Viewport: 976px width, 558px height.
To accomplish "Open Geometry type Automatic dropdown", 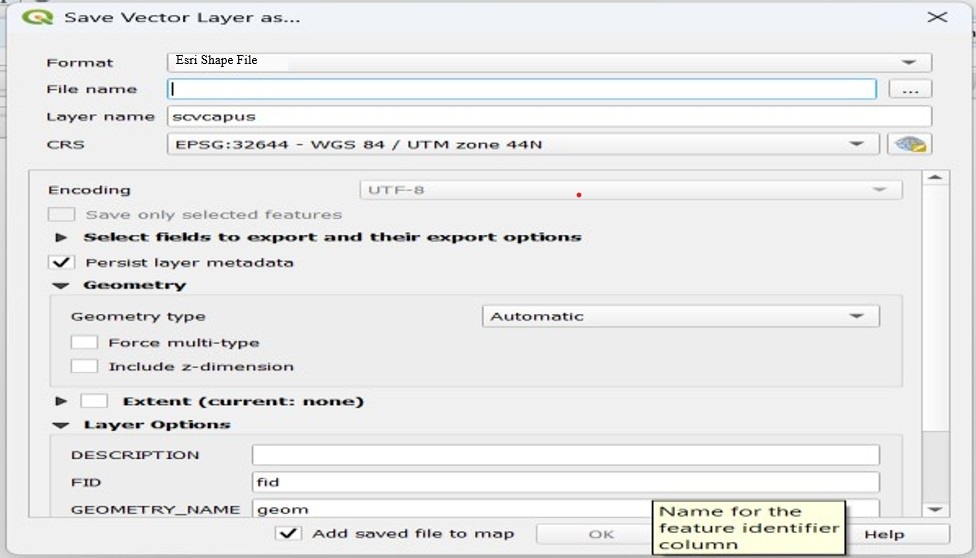I will (680, 316).
